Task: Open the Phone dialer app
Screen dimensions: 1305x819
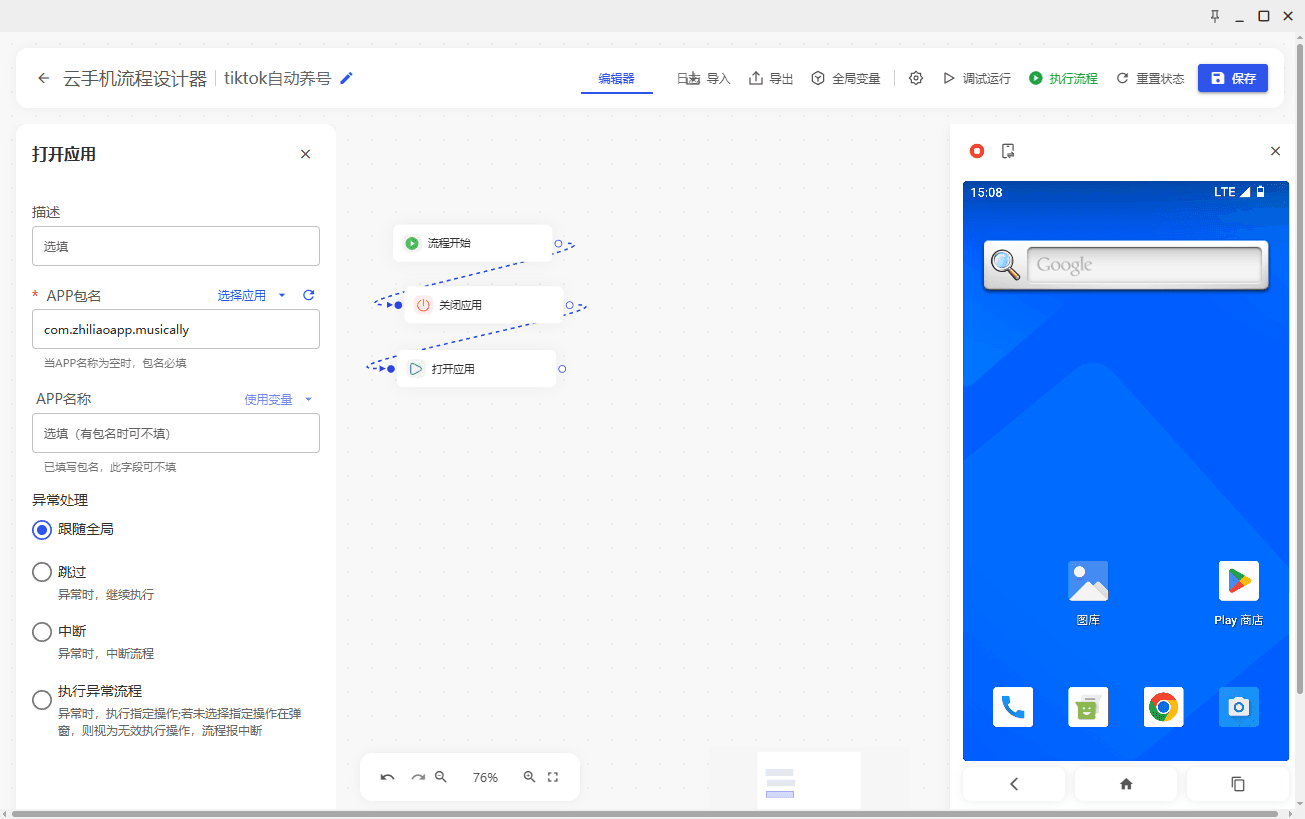Action: [x=1013, y=707]
